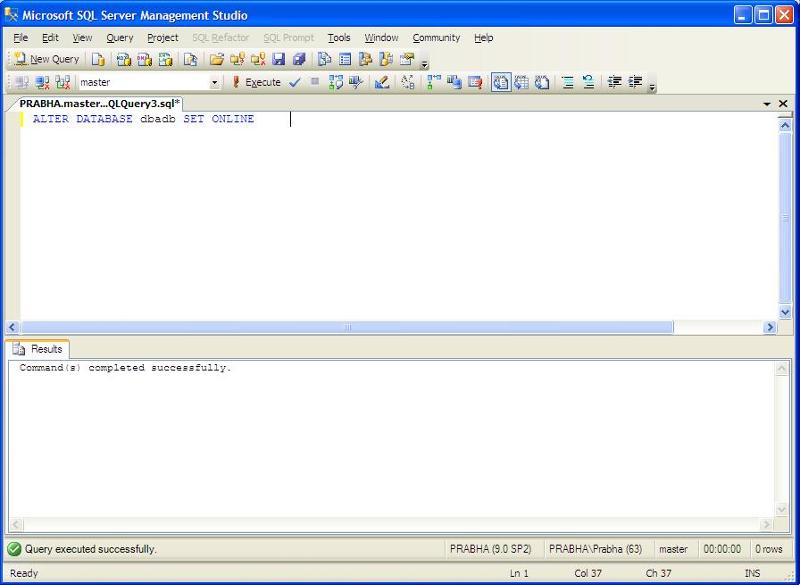This screenshot has width=800, height=585.
Task: Display the estimated execution plan icon
Action: pyautogui.click(x=336, y=83)
